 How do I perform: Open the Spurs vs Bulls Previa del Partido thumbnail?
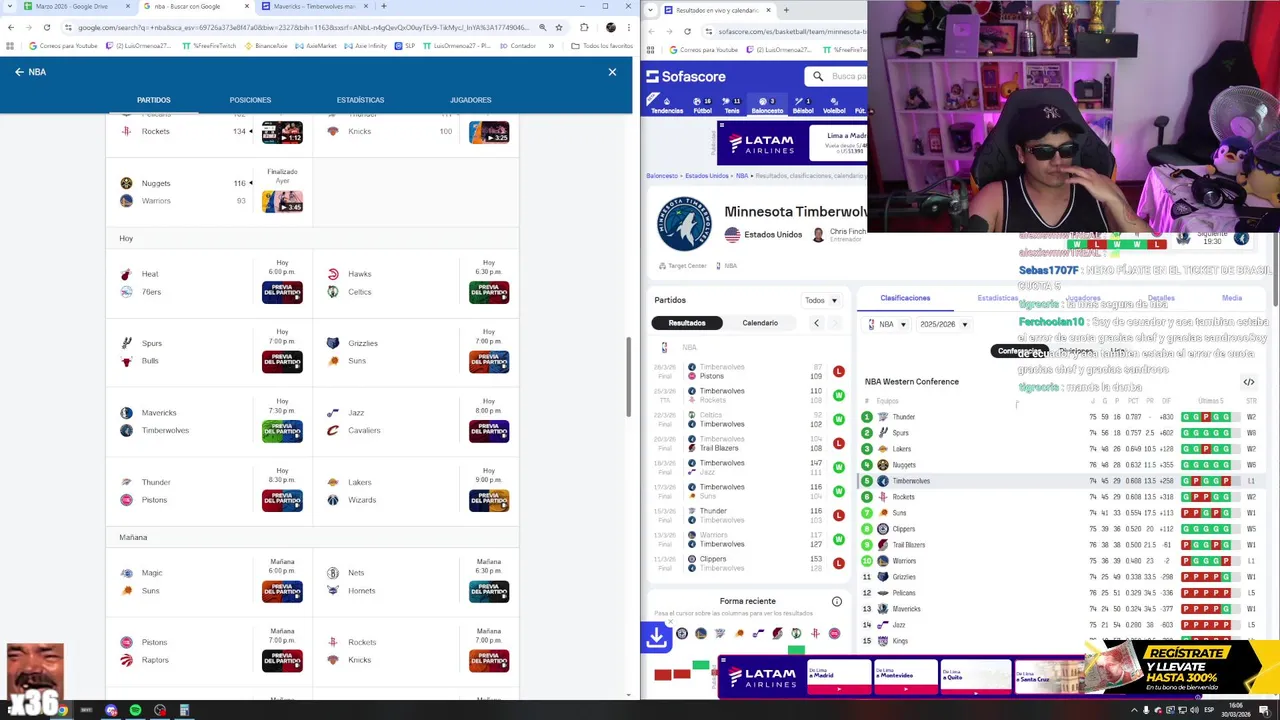point(282,361)
